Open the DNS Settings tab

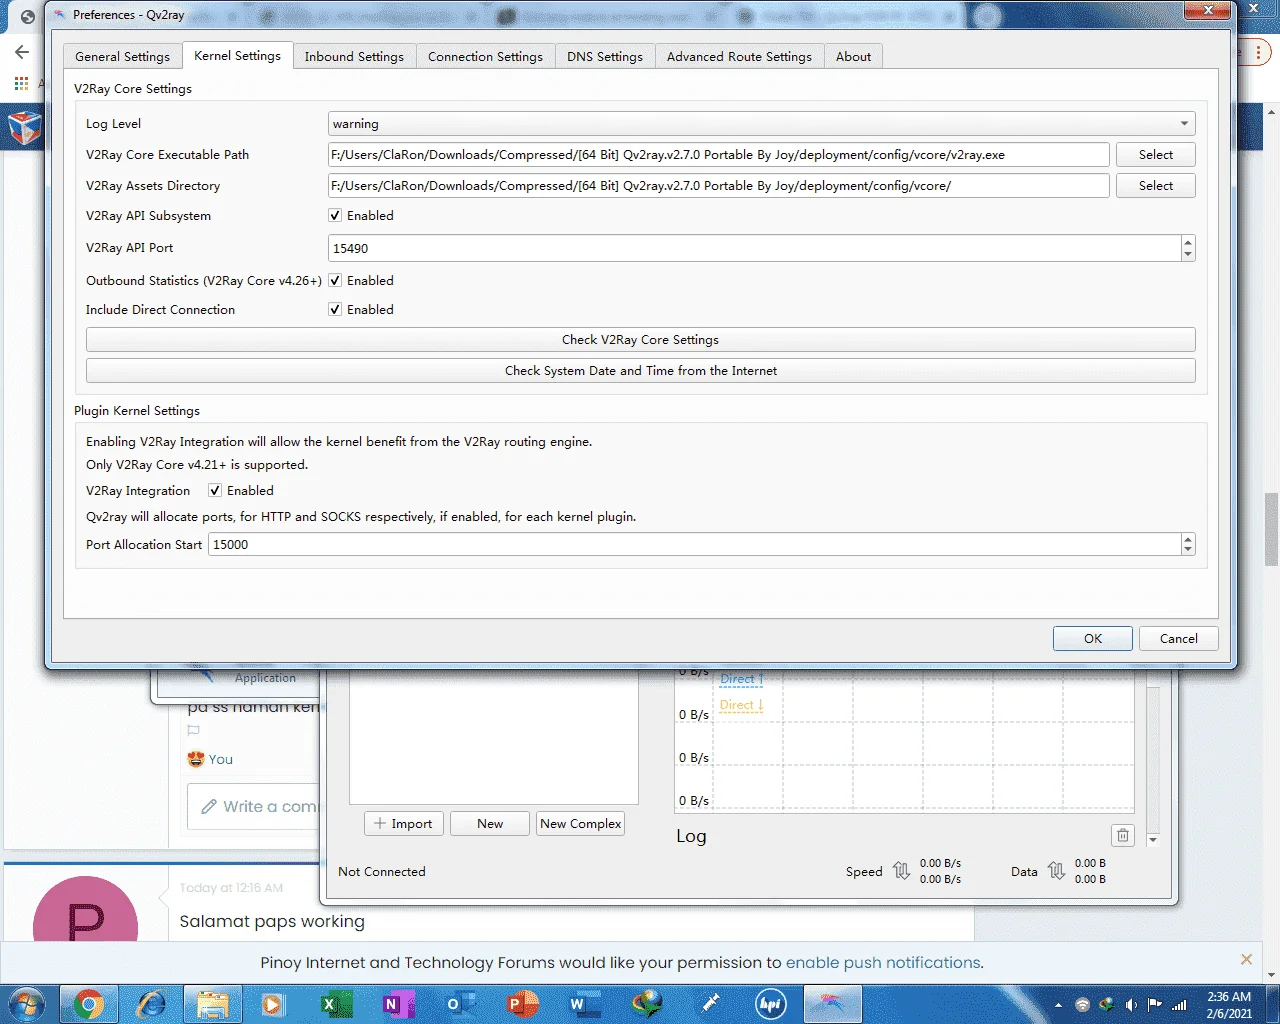605,57
